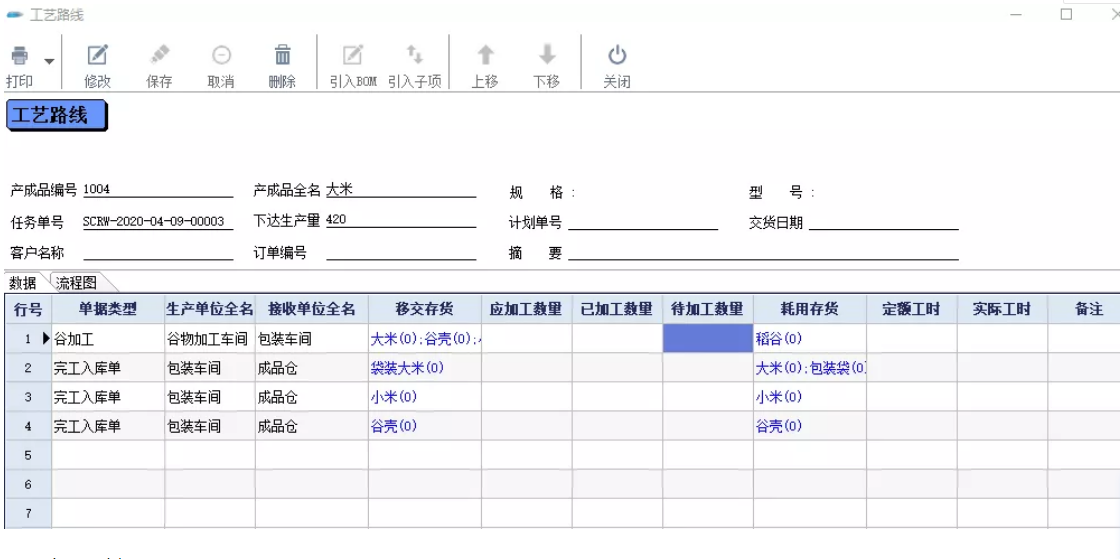Image resolution: width=1120 pixels, height=559 pixels.
Task: Click the 接收单位全名 column header
Action: [x=311, y=309]
